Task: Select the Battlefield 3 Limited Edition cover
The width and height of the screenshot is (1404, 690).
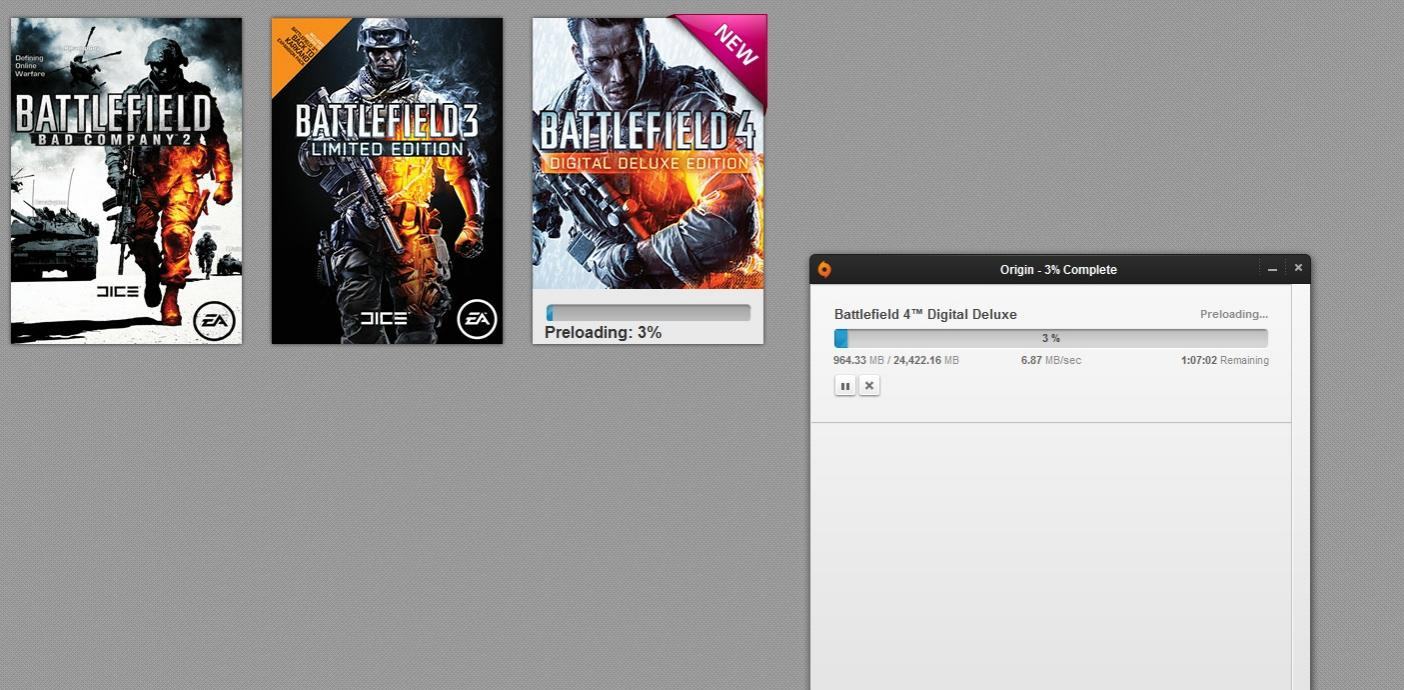Action: click(x=387, y=181)
